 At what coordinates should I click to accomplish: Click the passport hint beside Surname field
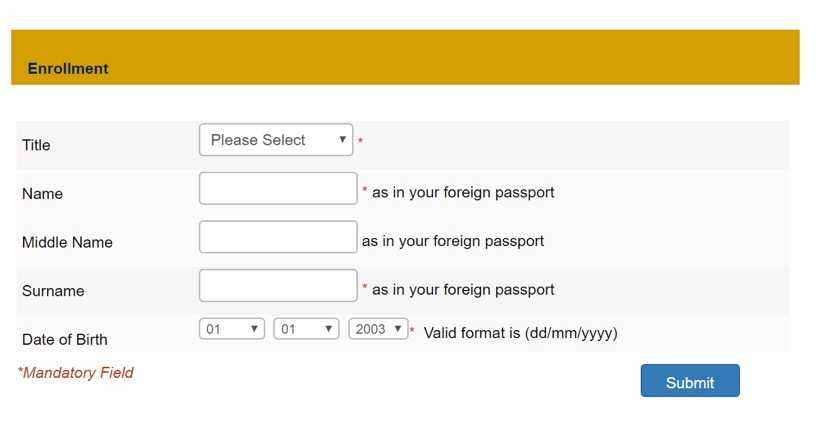click(x=463, y=290)
